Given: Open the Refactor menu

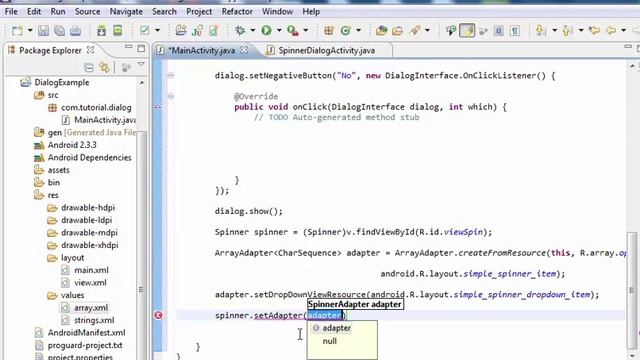Looking at the screenshot, I should click(237, 11).
